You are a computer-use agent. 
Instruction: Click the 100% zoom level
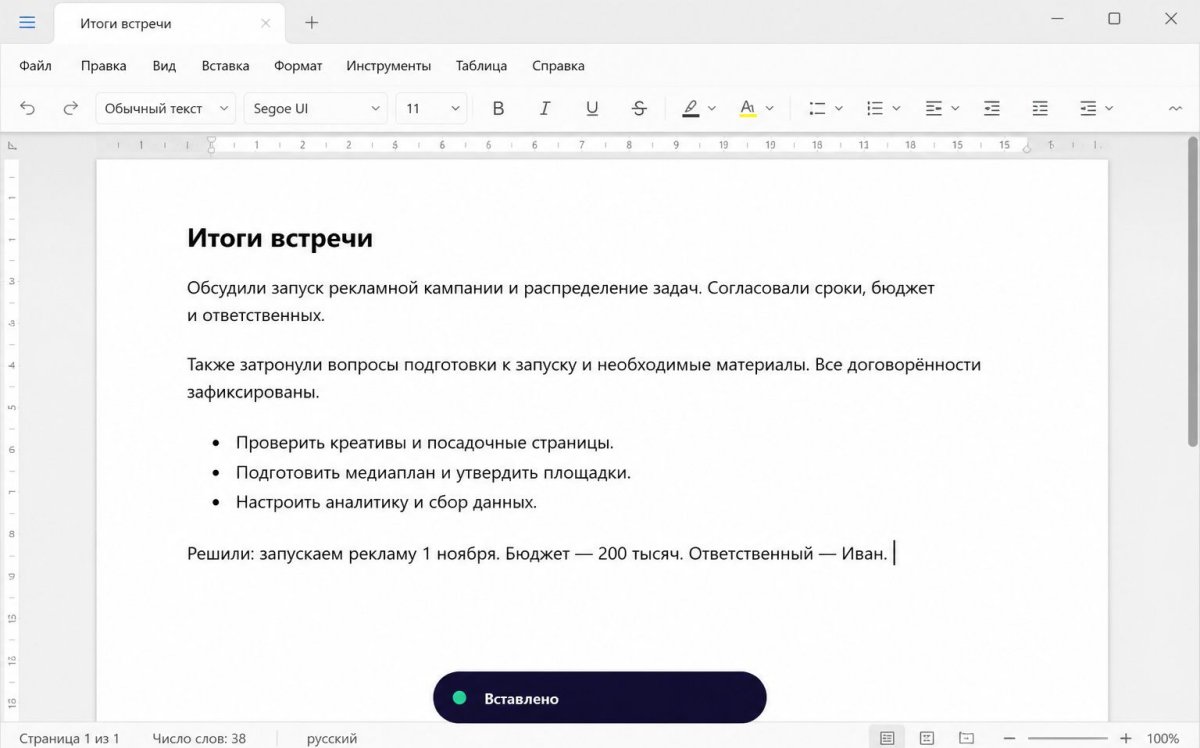pyautogui.click(x=1163, y=738)
